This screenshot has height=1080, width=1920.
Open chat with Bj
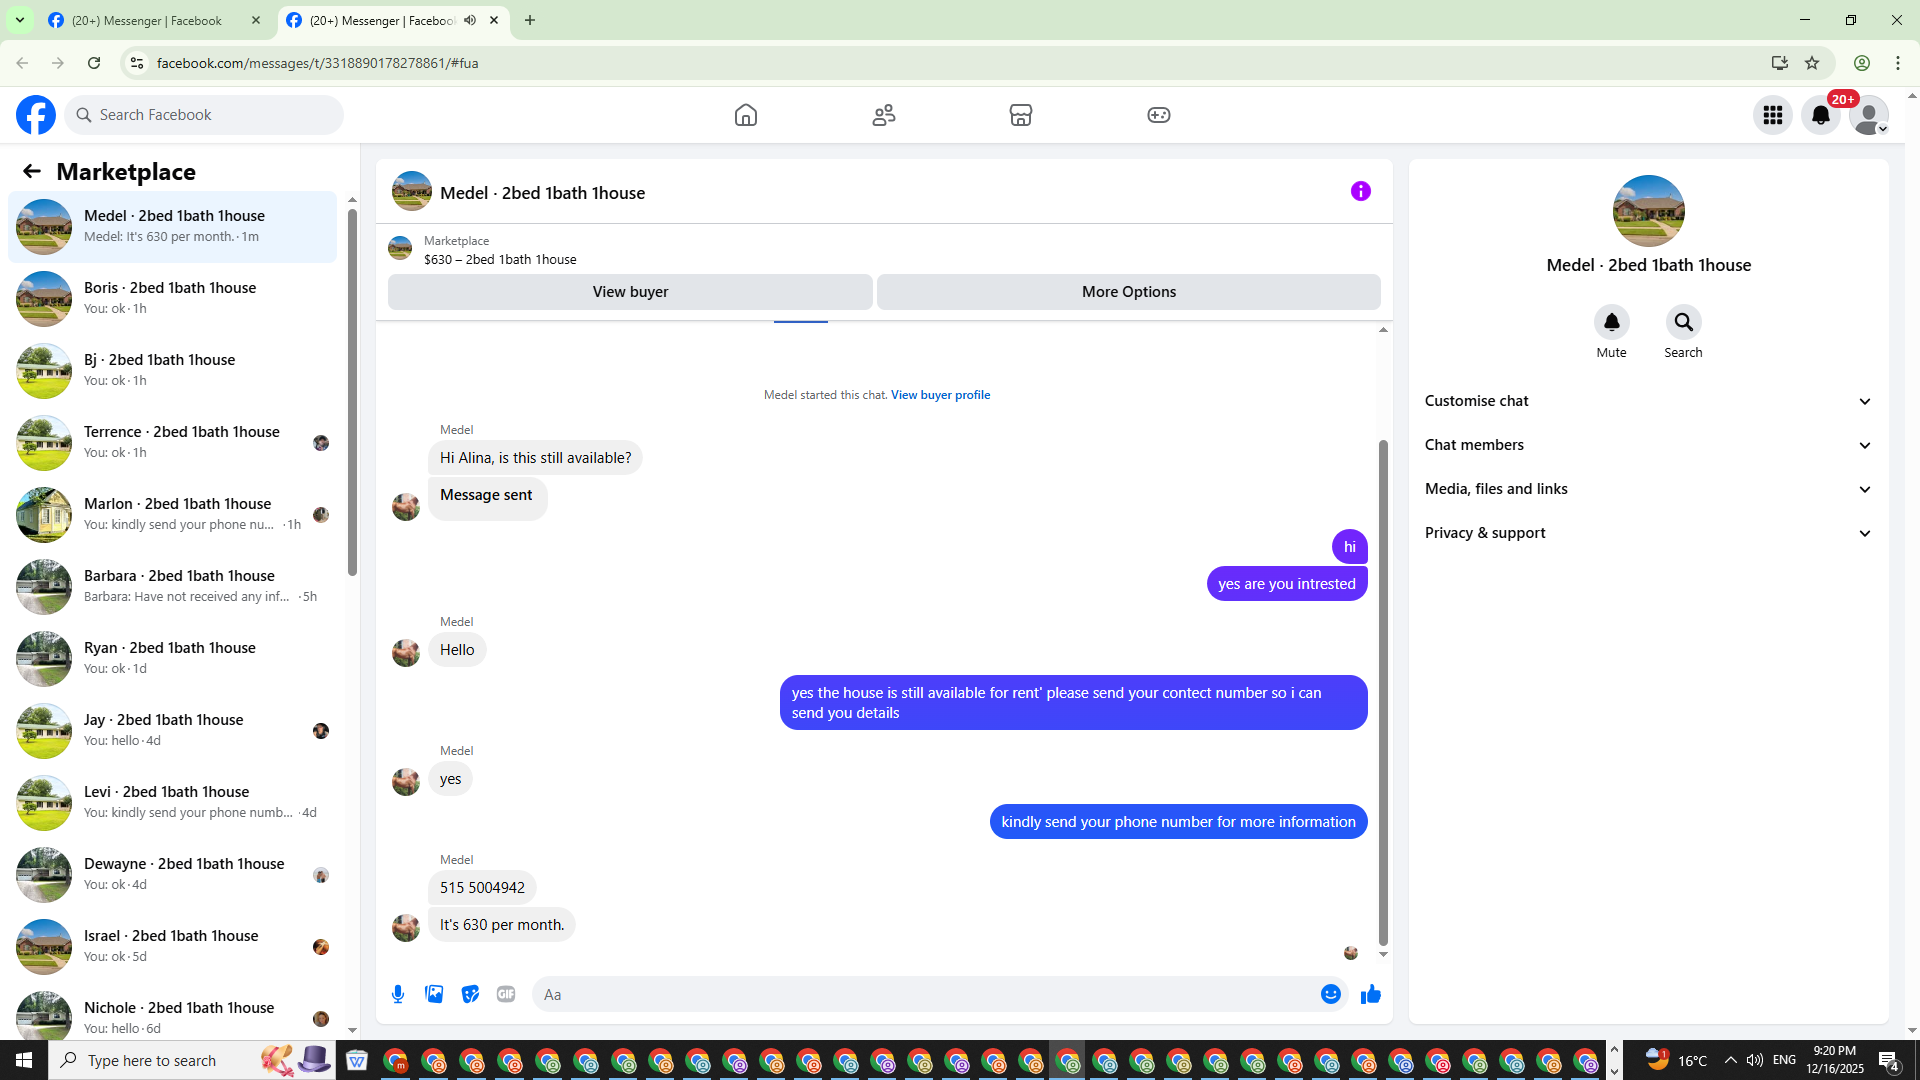(x=173, y=371)
